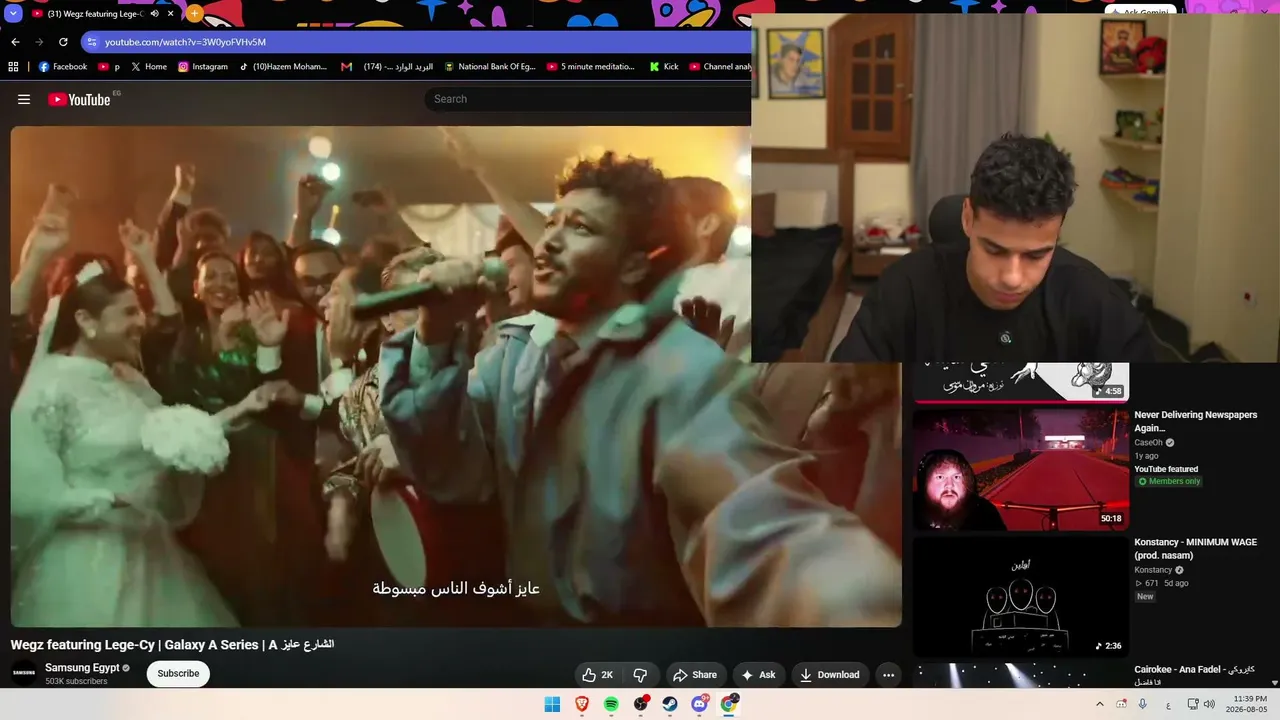The width and height of the screenshot is (1280, 720).
Task: Open OBS Studio from taskbar
Action: pos(641,704)
